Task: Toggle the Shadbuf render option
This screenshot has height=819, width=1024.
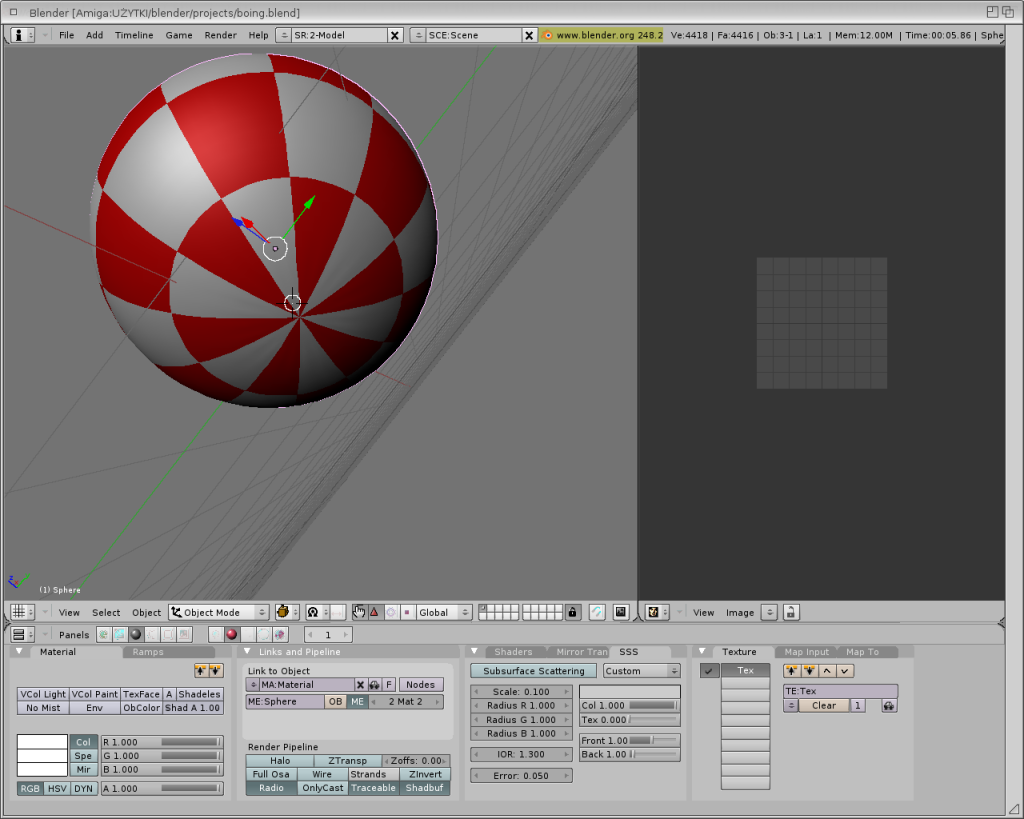Action: 424,788
